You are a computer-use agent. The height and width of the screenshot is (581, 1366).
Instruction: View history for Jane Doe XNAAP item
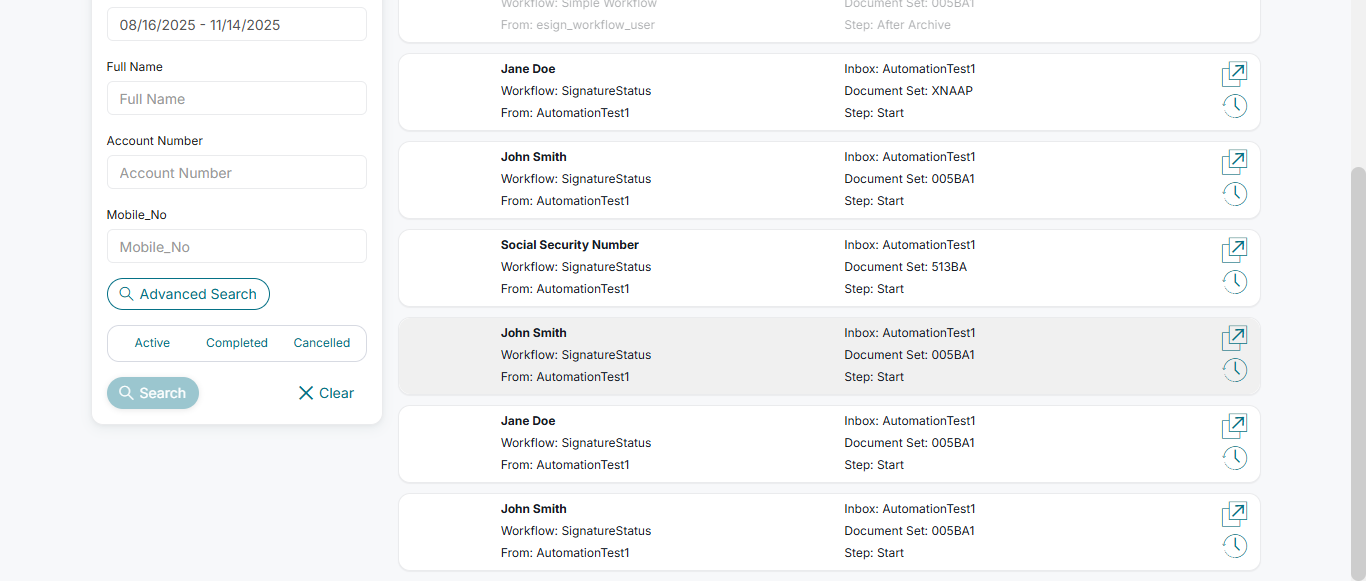1234,106
